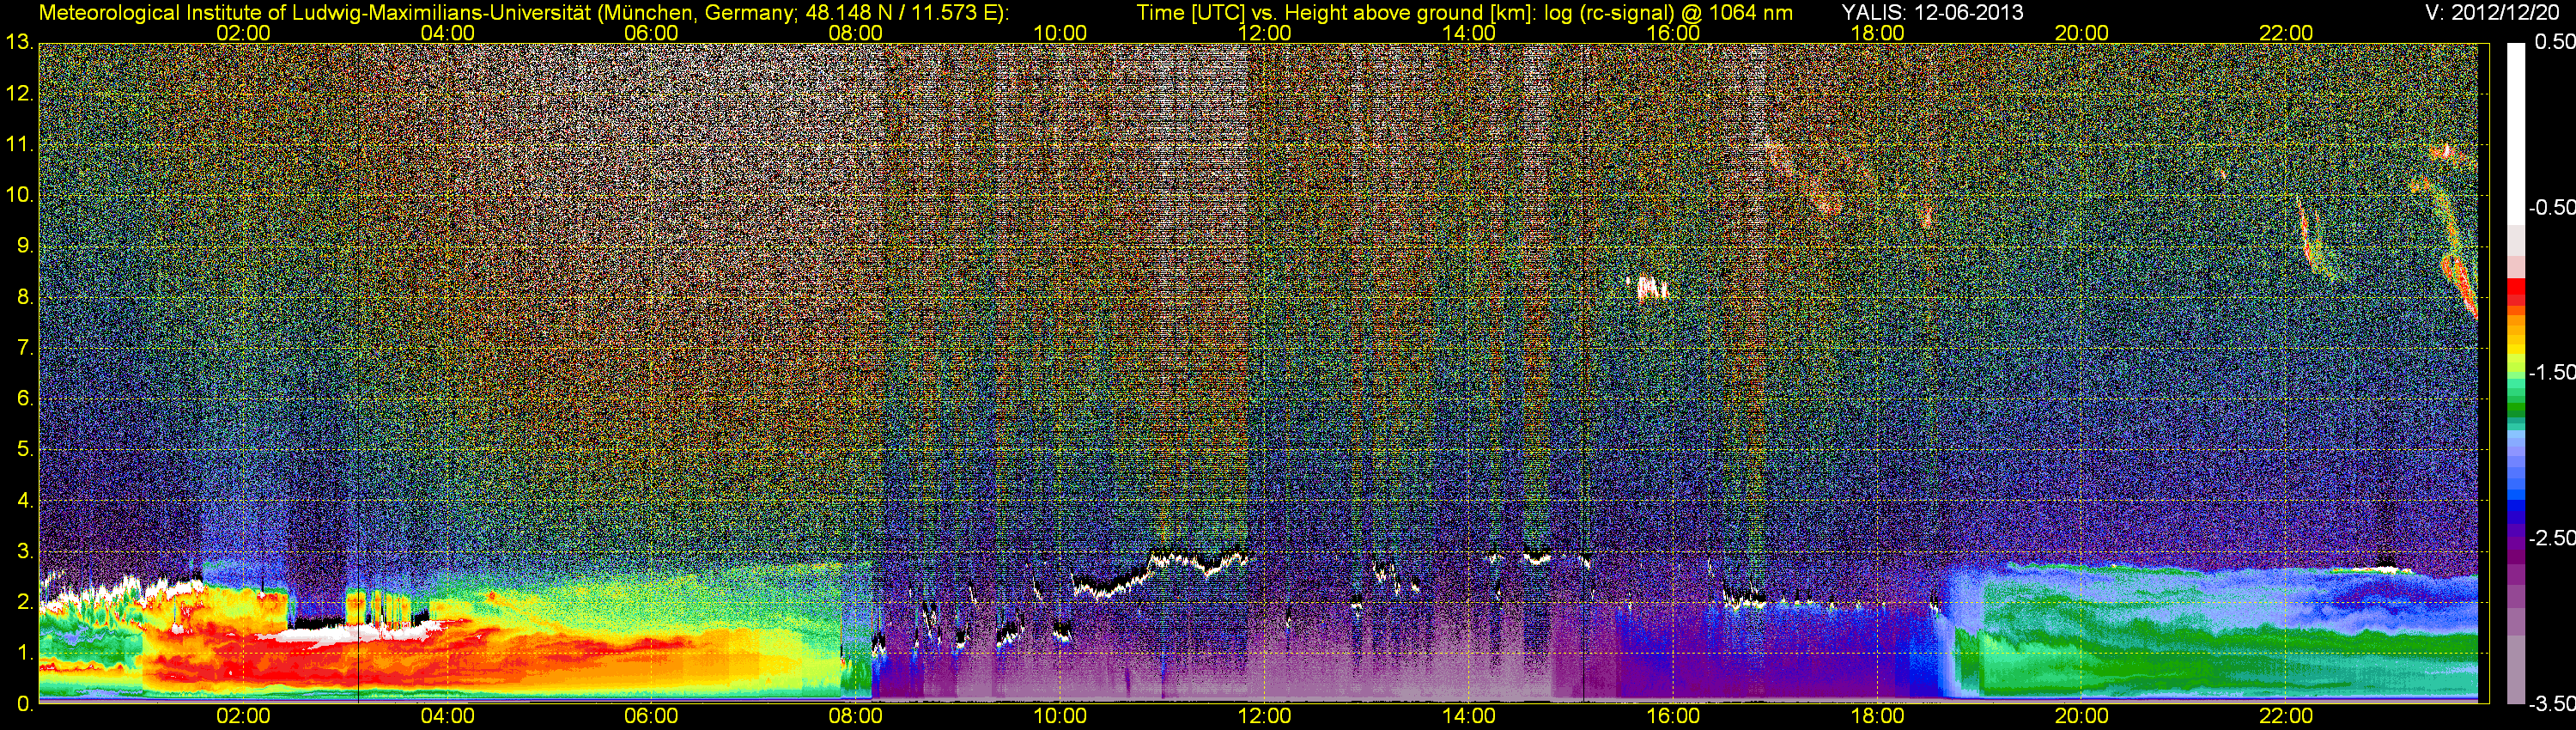Click the height axis label 10.
Viewport: 2576px width, 730px height.
19,195
